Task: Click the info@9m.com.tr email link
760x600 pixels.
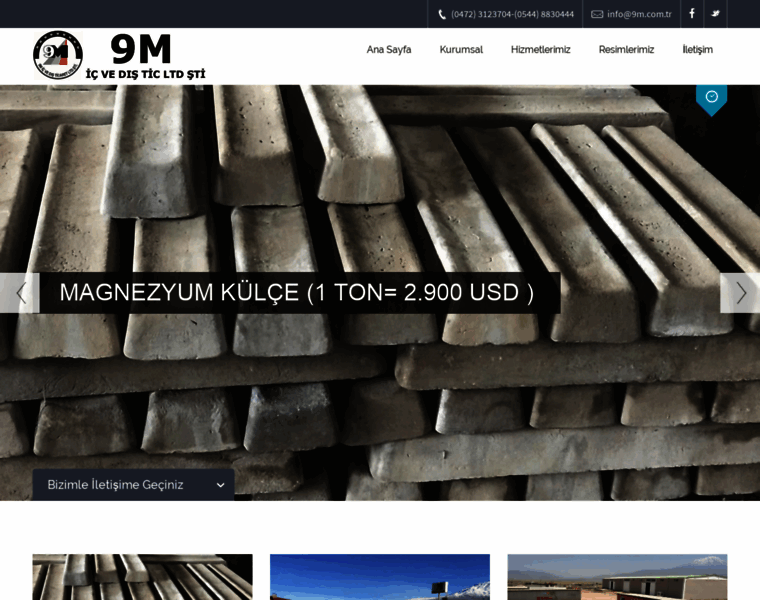Action: click(639, 15)
